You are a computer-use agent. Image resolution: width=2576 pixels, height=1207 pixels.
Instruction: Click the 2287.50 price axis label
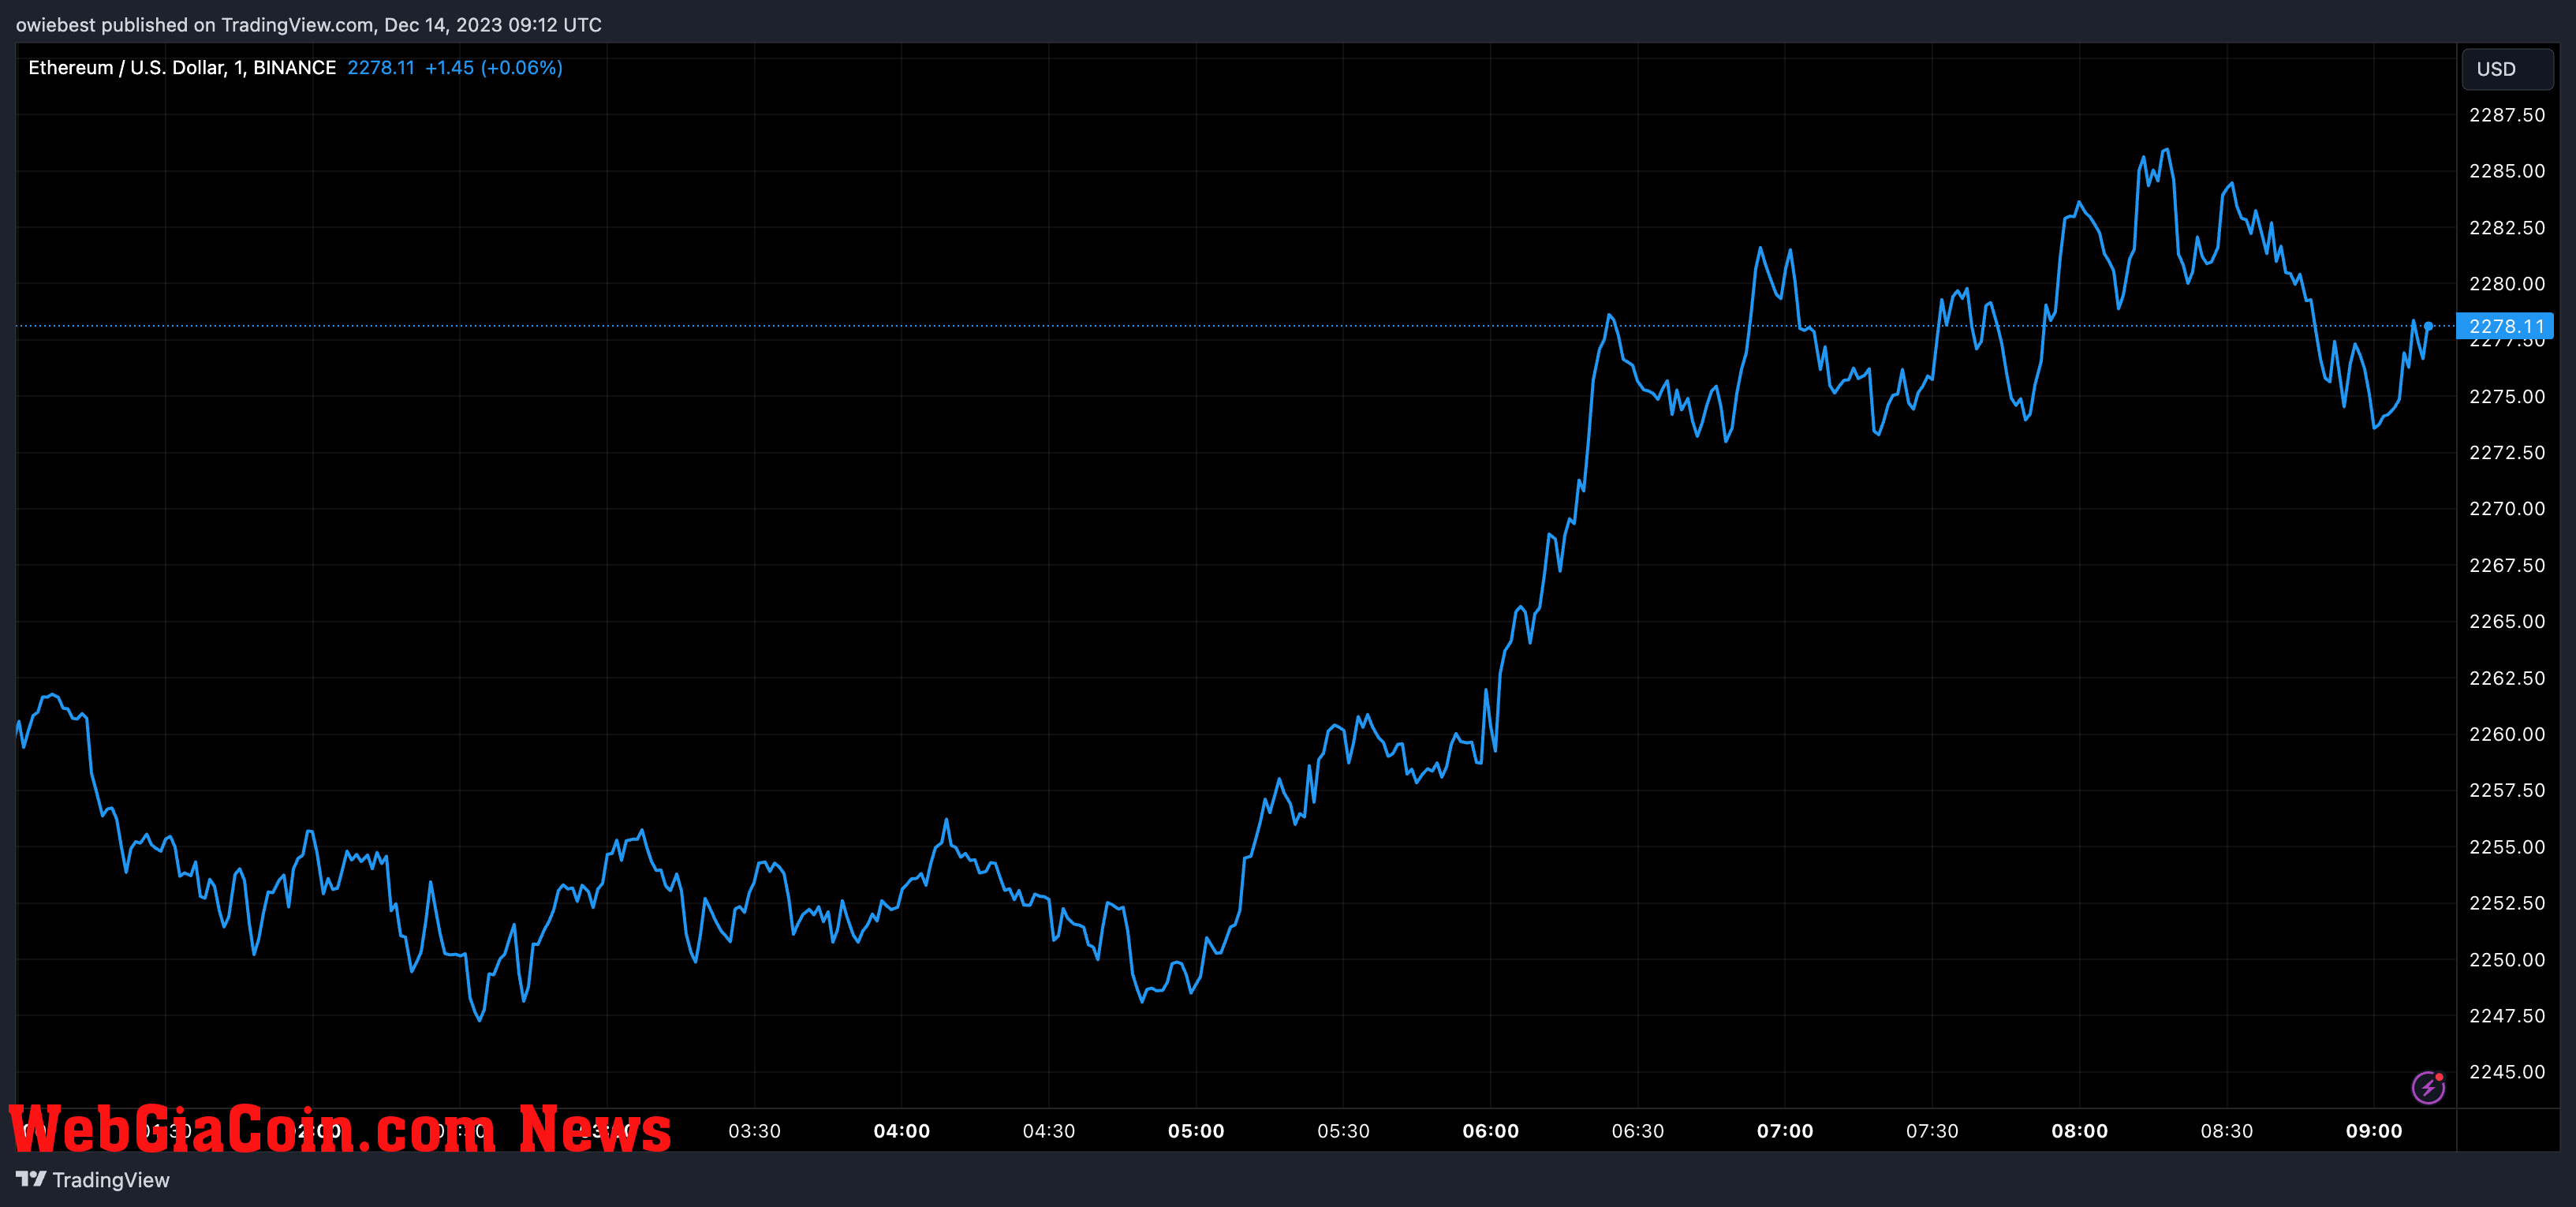(x=2507, y=115)
